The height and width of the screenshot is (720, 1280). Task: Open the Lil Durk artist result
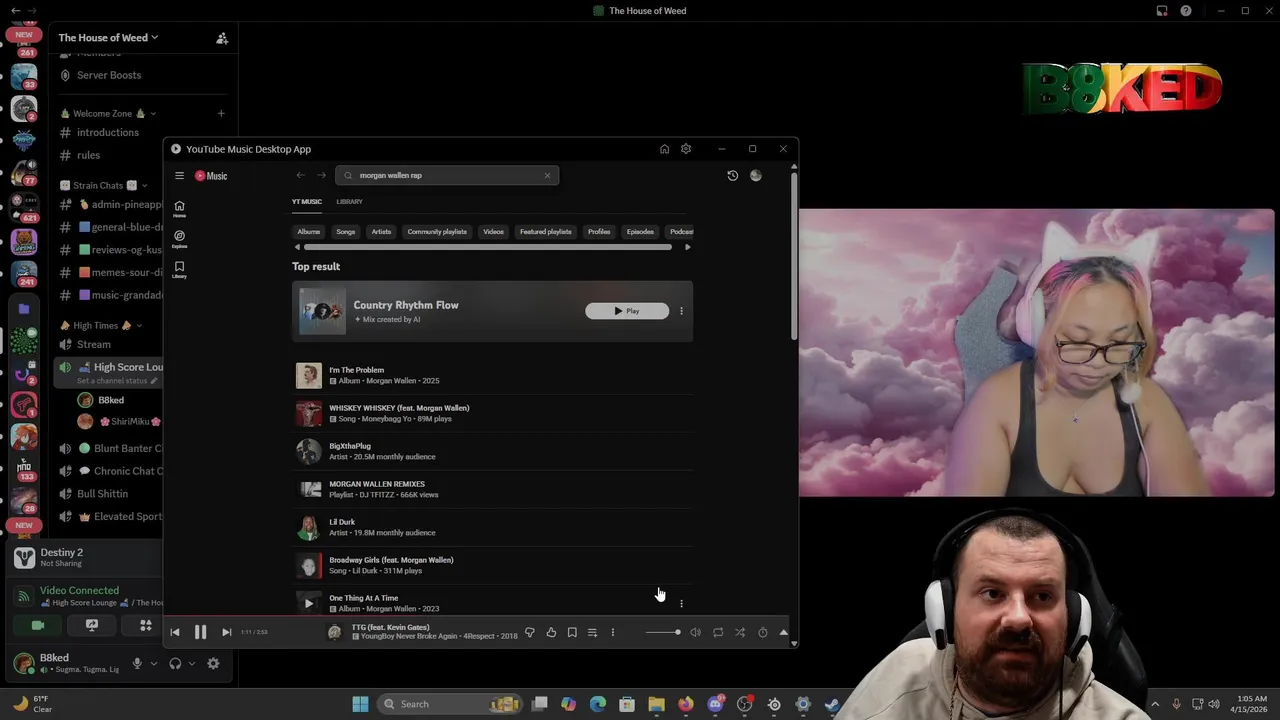(492, 527)
